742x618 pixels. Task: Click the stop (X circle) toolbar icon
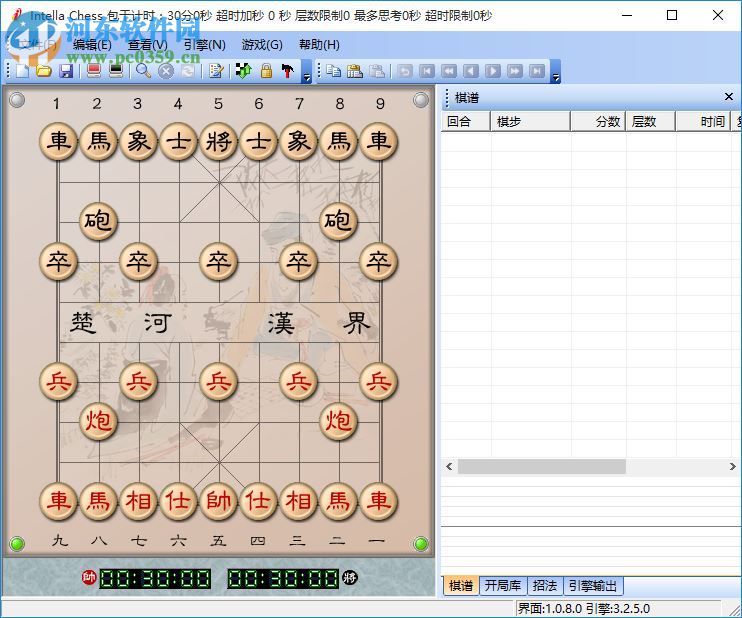tap(166, 71)
